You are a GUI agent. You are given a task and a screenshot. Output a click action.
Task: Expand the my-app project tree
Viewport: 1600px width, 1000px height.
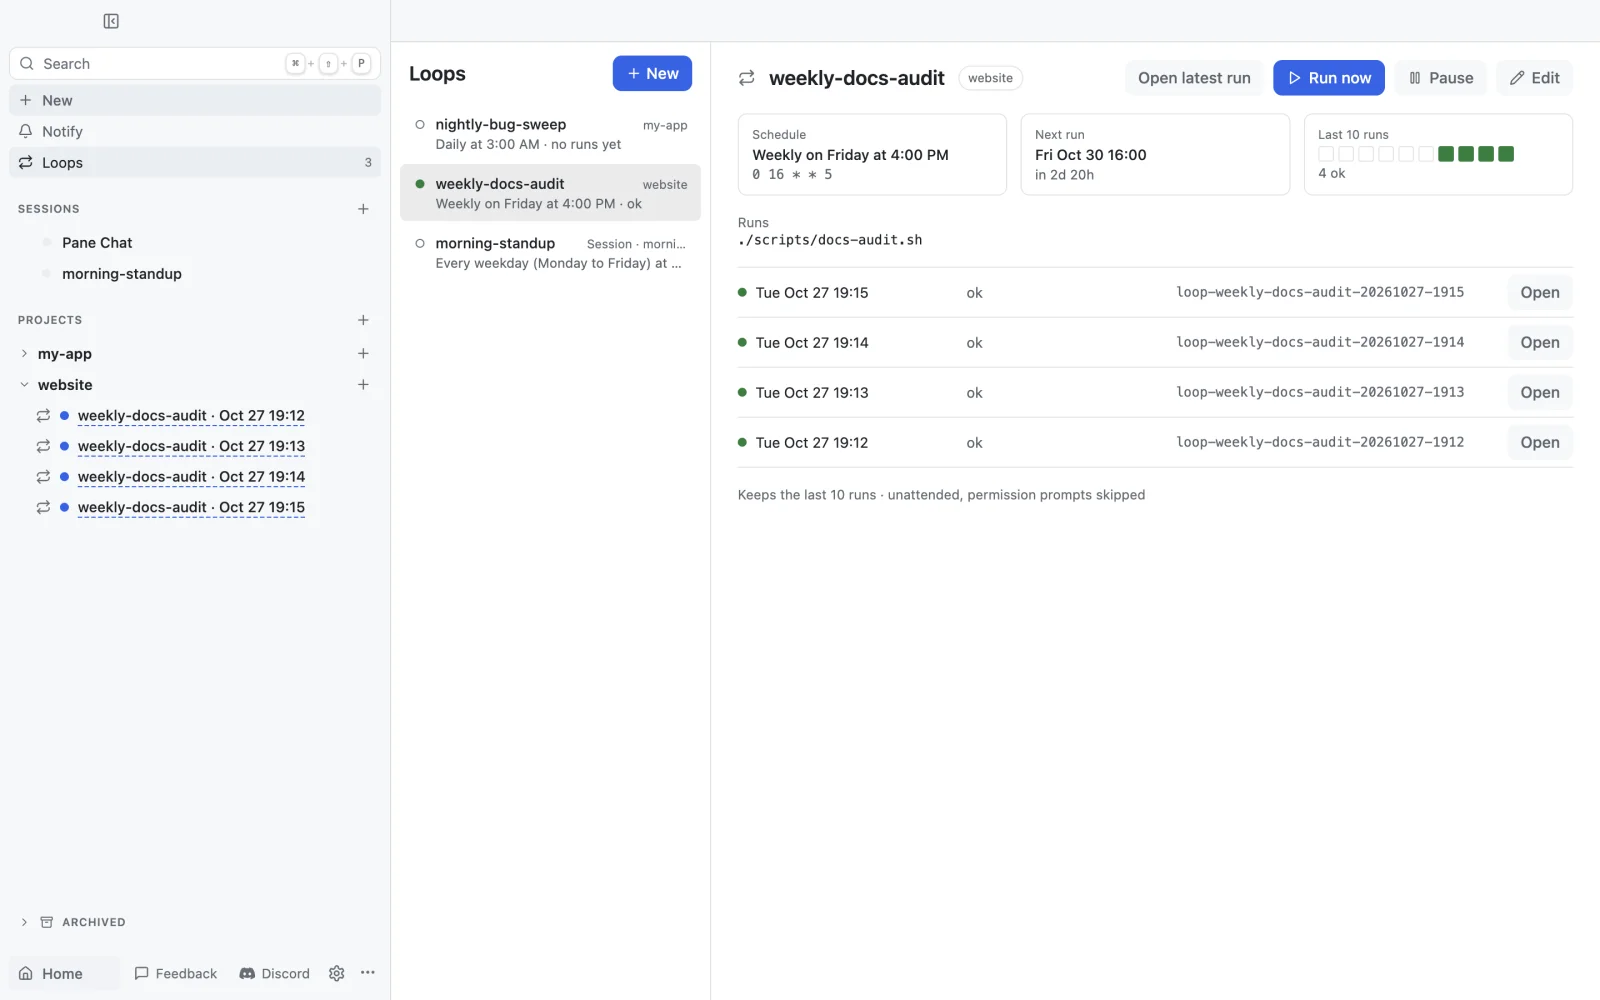[x=24, y=354]
